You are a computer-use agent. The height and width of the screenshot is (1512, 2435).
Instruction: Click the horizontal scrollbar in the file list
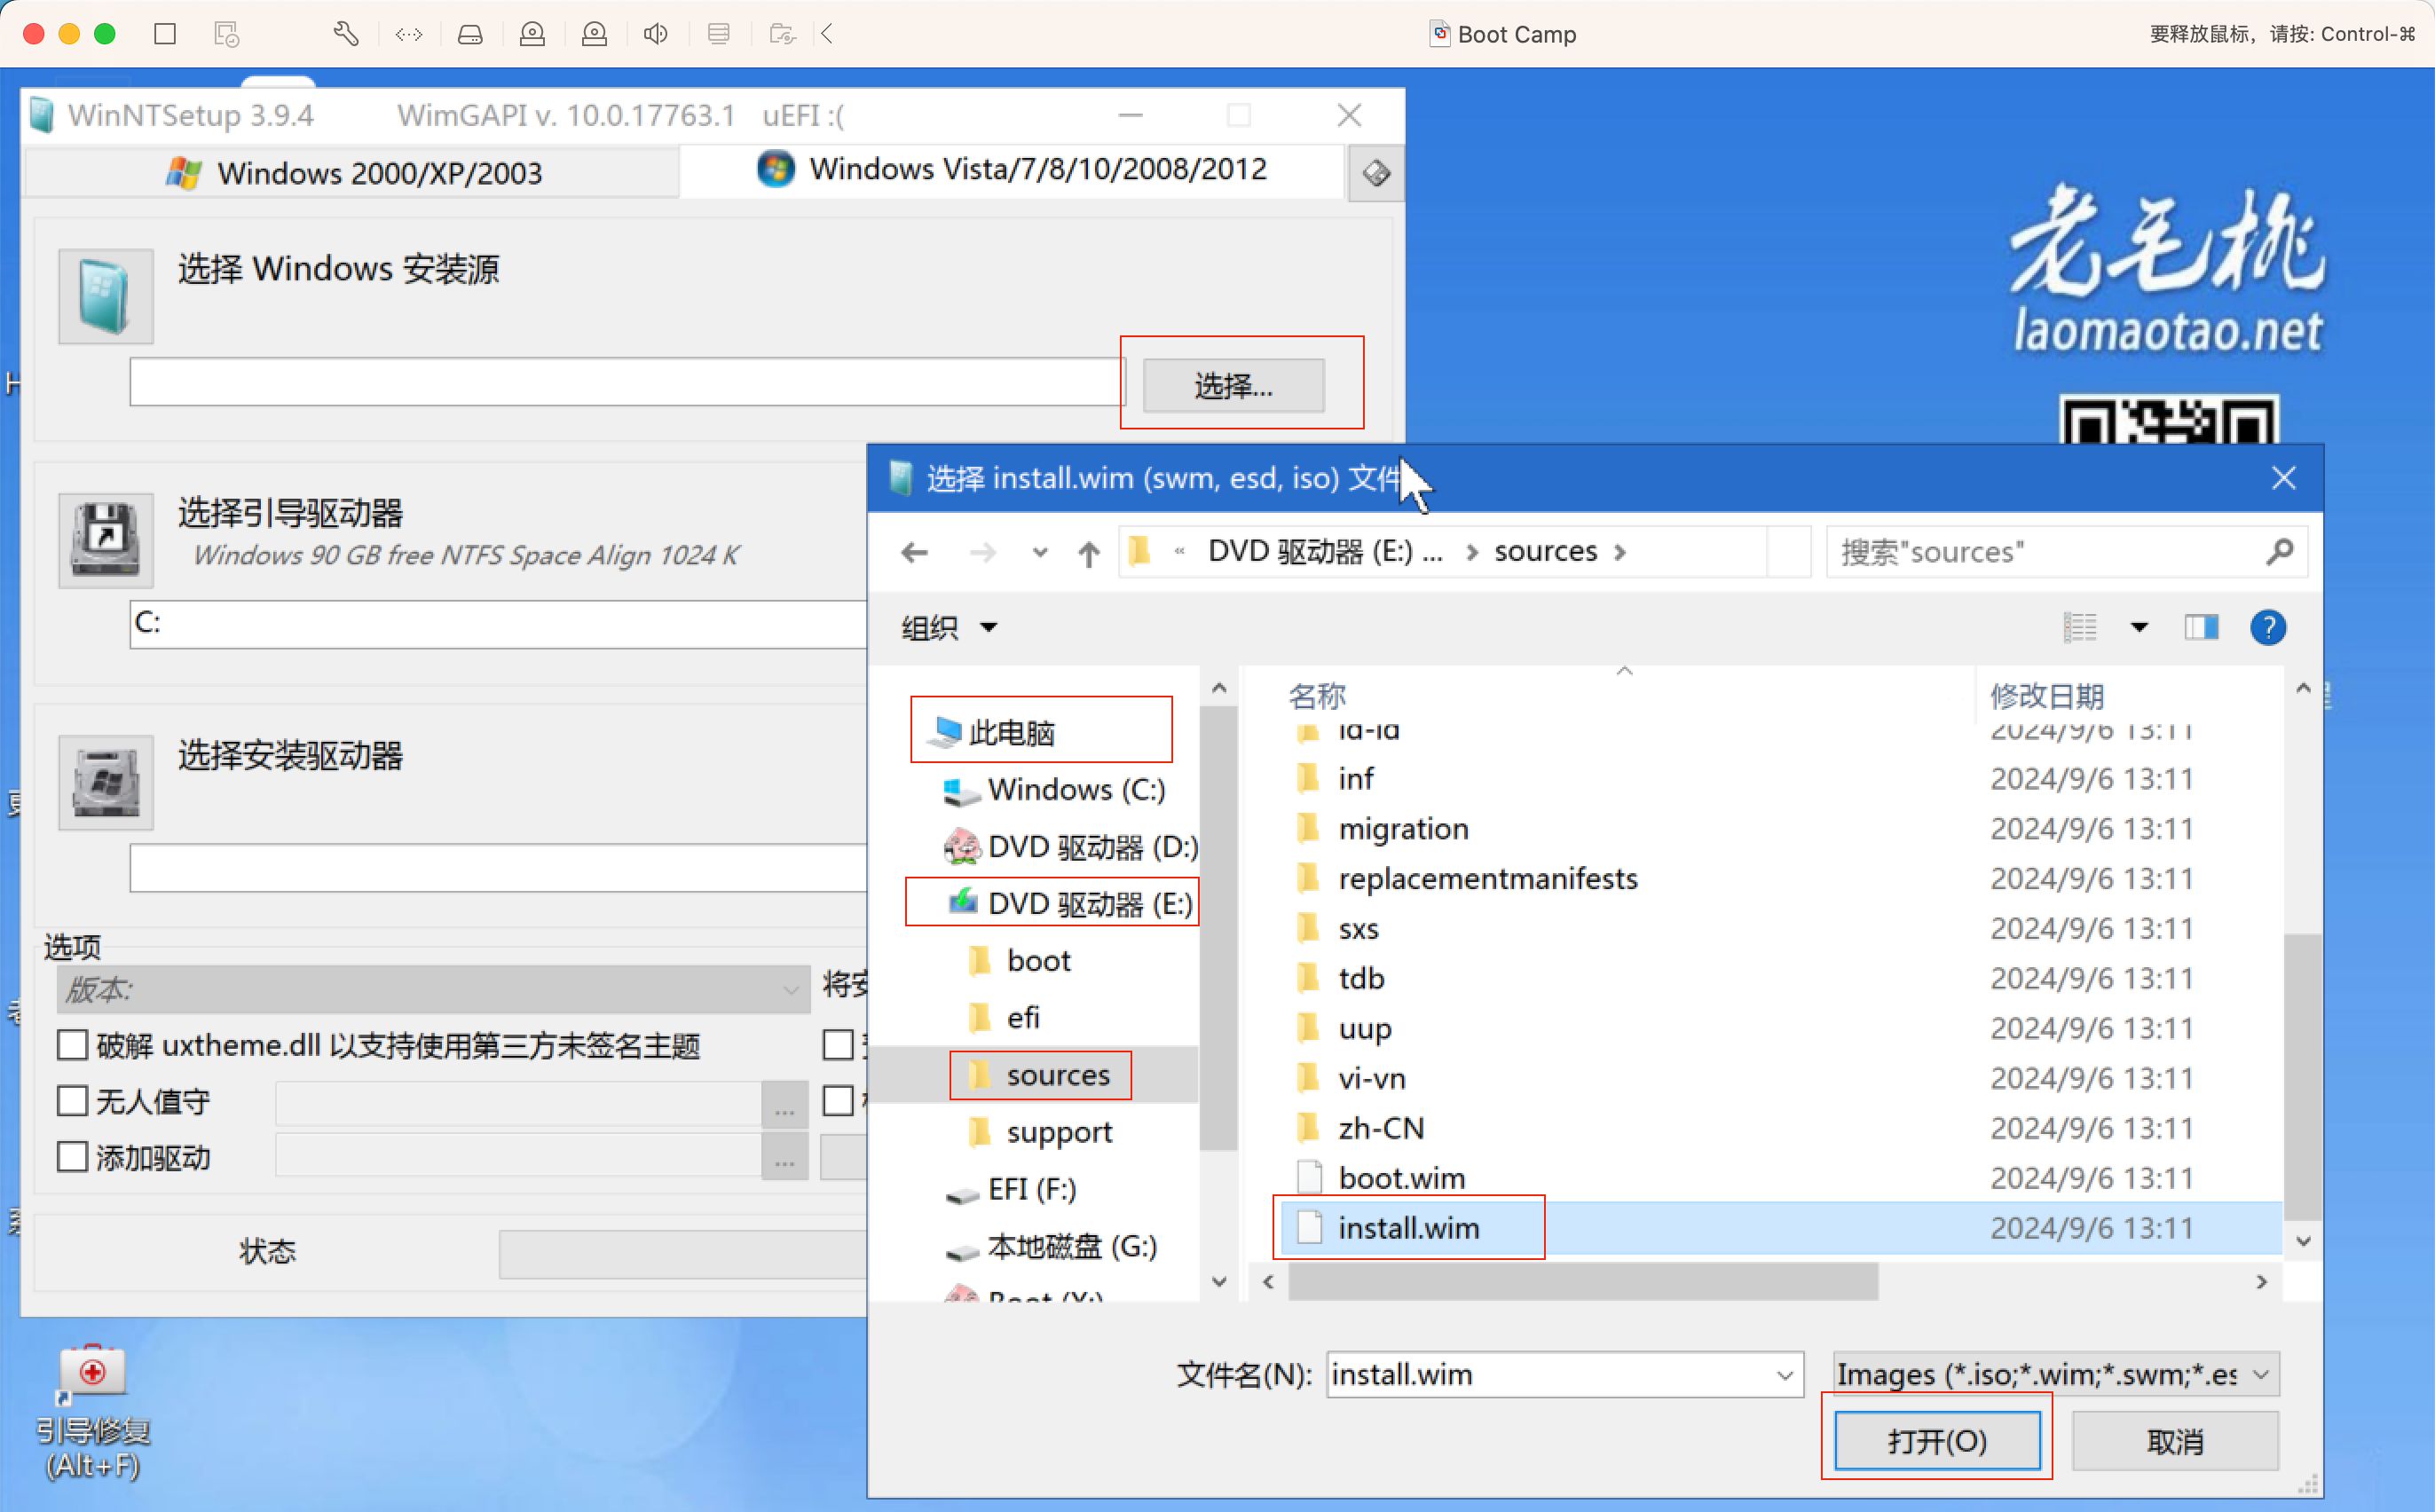1583,1282
